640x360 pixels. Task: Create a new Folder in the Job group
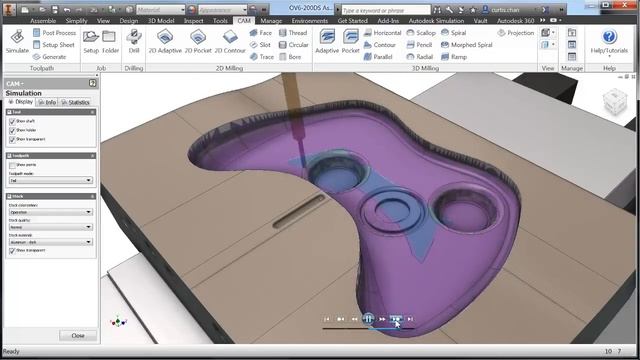(110, 42)
